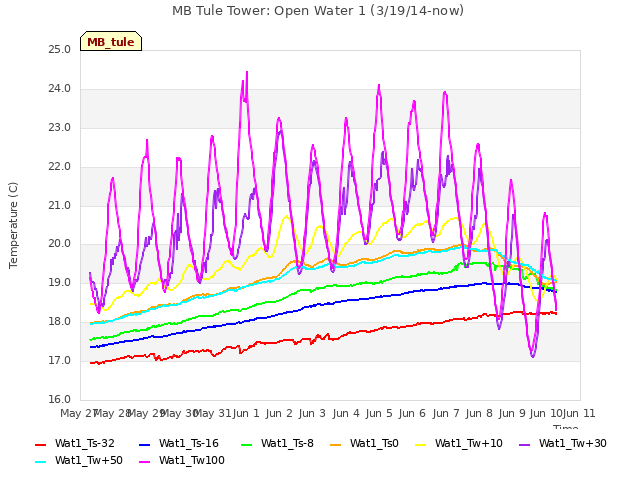Click the 'Jun 6' x-axis date label
Image resolution: width=640 pixels, height=480 pixels.
point(412,413)
